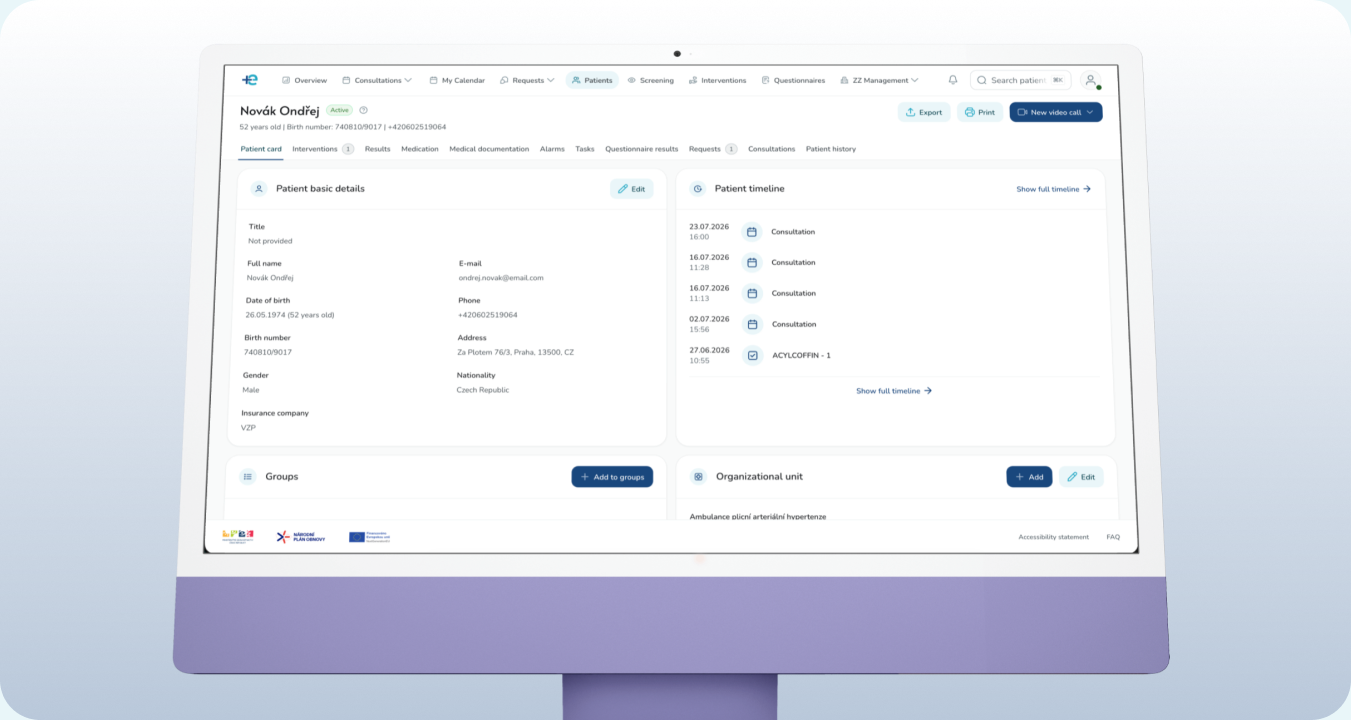Open the New video call dropdown arrow
This screenshot has width=1351, height=720.
pos(1090,112)
